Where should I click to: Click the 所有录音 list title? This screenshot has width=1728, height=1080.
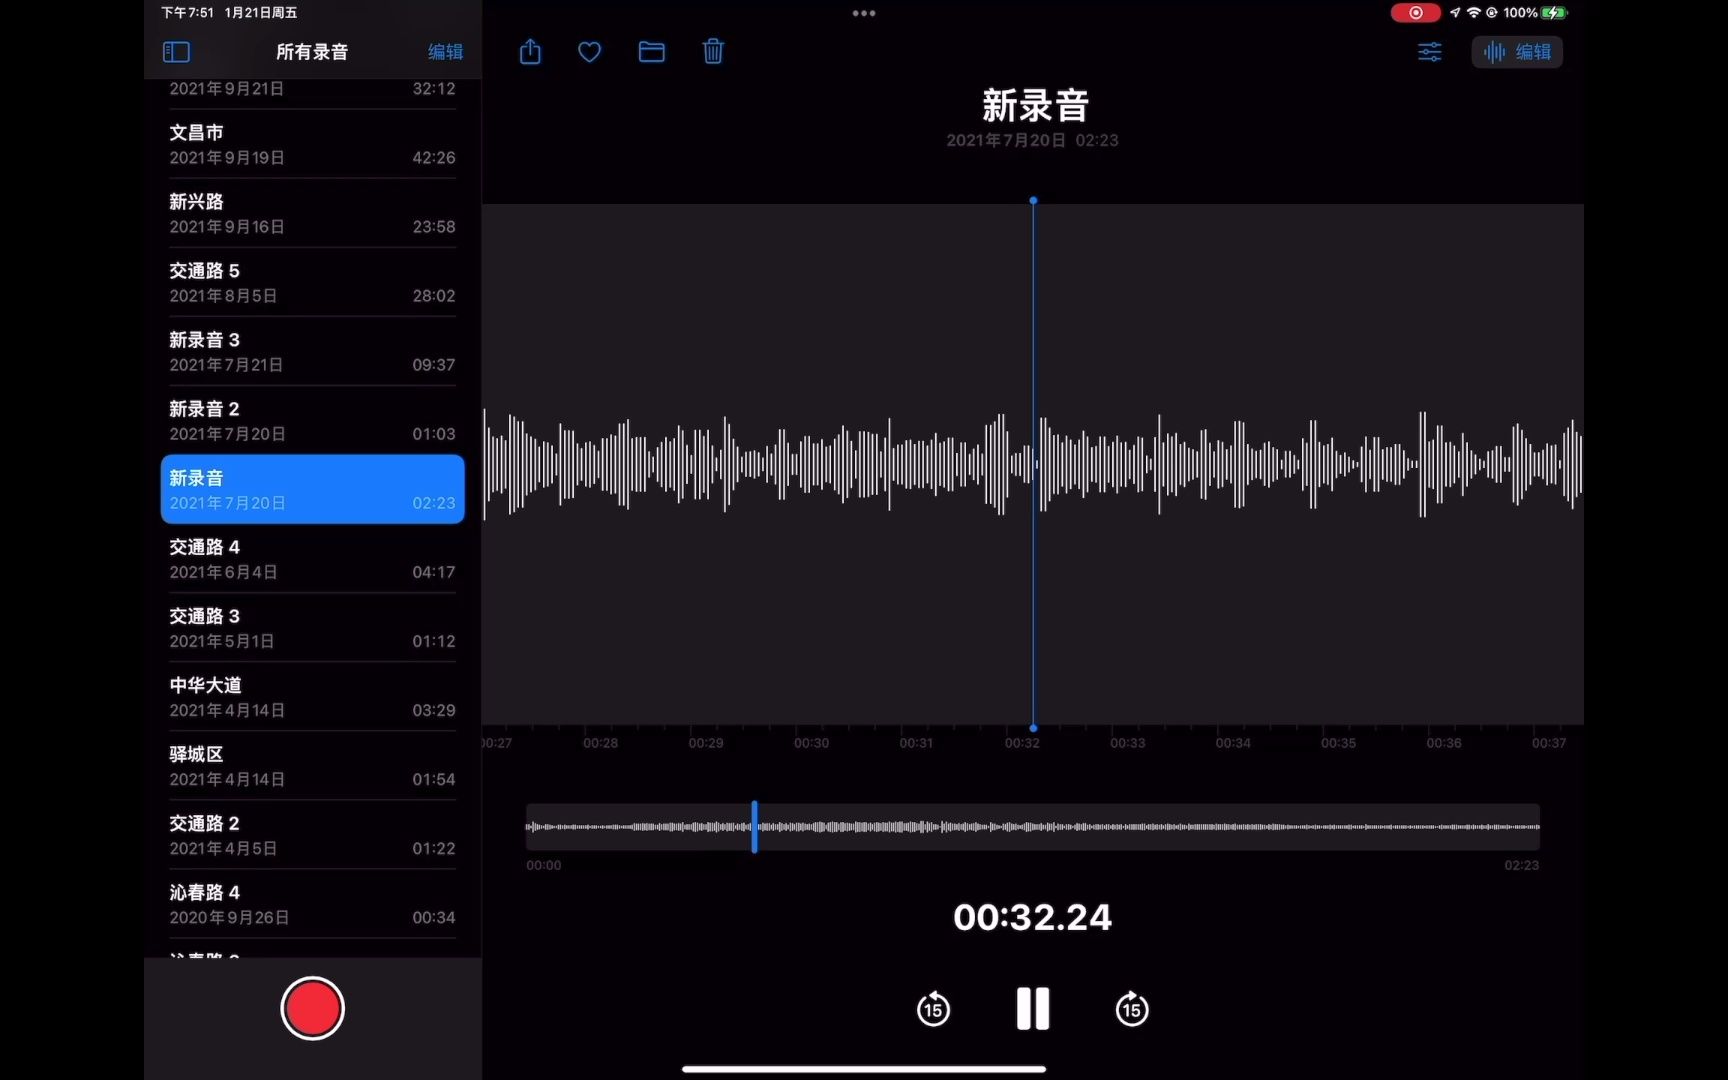(x=312, y=52)
